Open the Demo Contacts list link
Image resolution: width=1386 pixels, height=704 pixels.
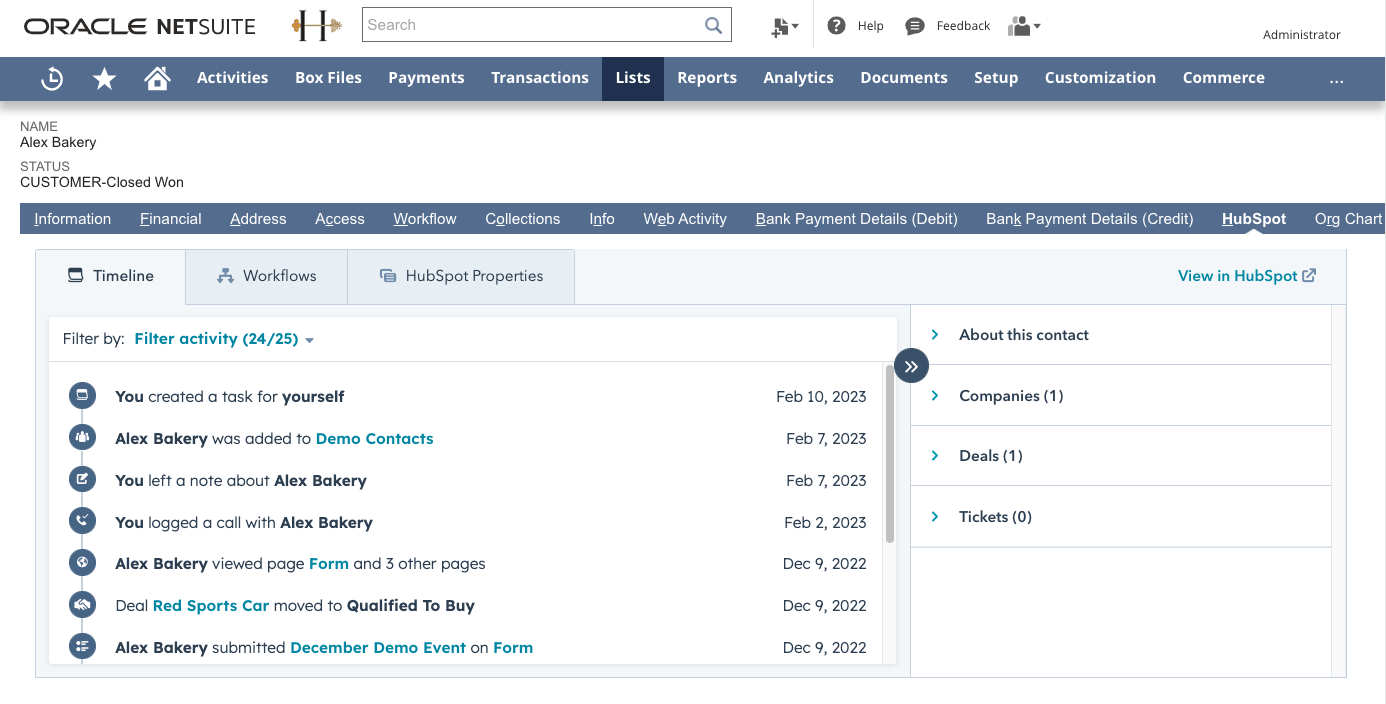pos(374,438)
